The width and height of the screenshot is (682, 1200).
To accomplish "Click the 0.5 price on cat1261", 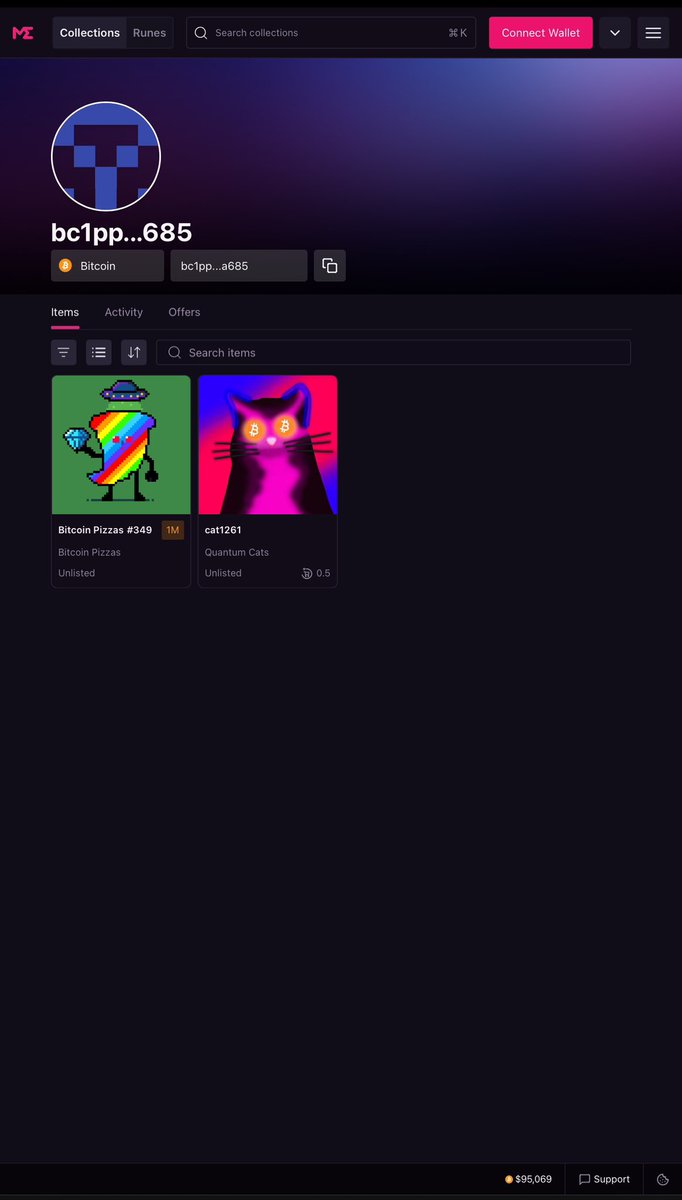I will [x=316, y=573].
